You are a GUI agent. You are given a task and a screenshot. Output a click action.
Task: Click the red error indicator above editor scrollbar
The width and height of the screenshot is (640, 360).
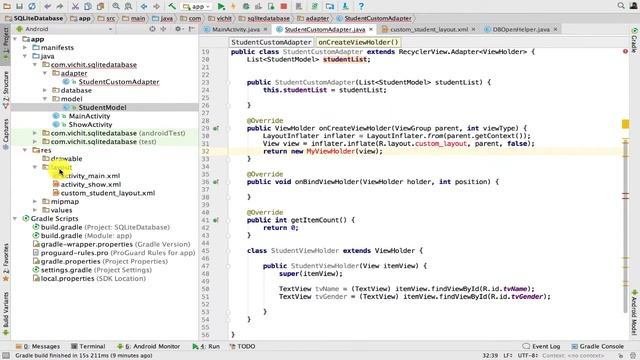[625, 51]
